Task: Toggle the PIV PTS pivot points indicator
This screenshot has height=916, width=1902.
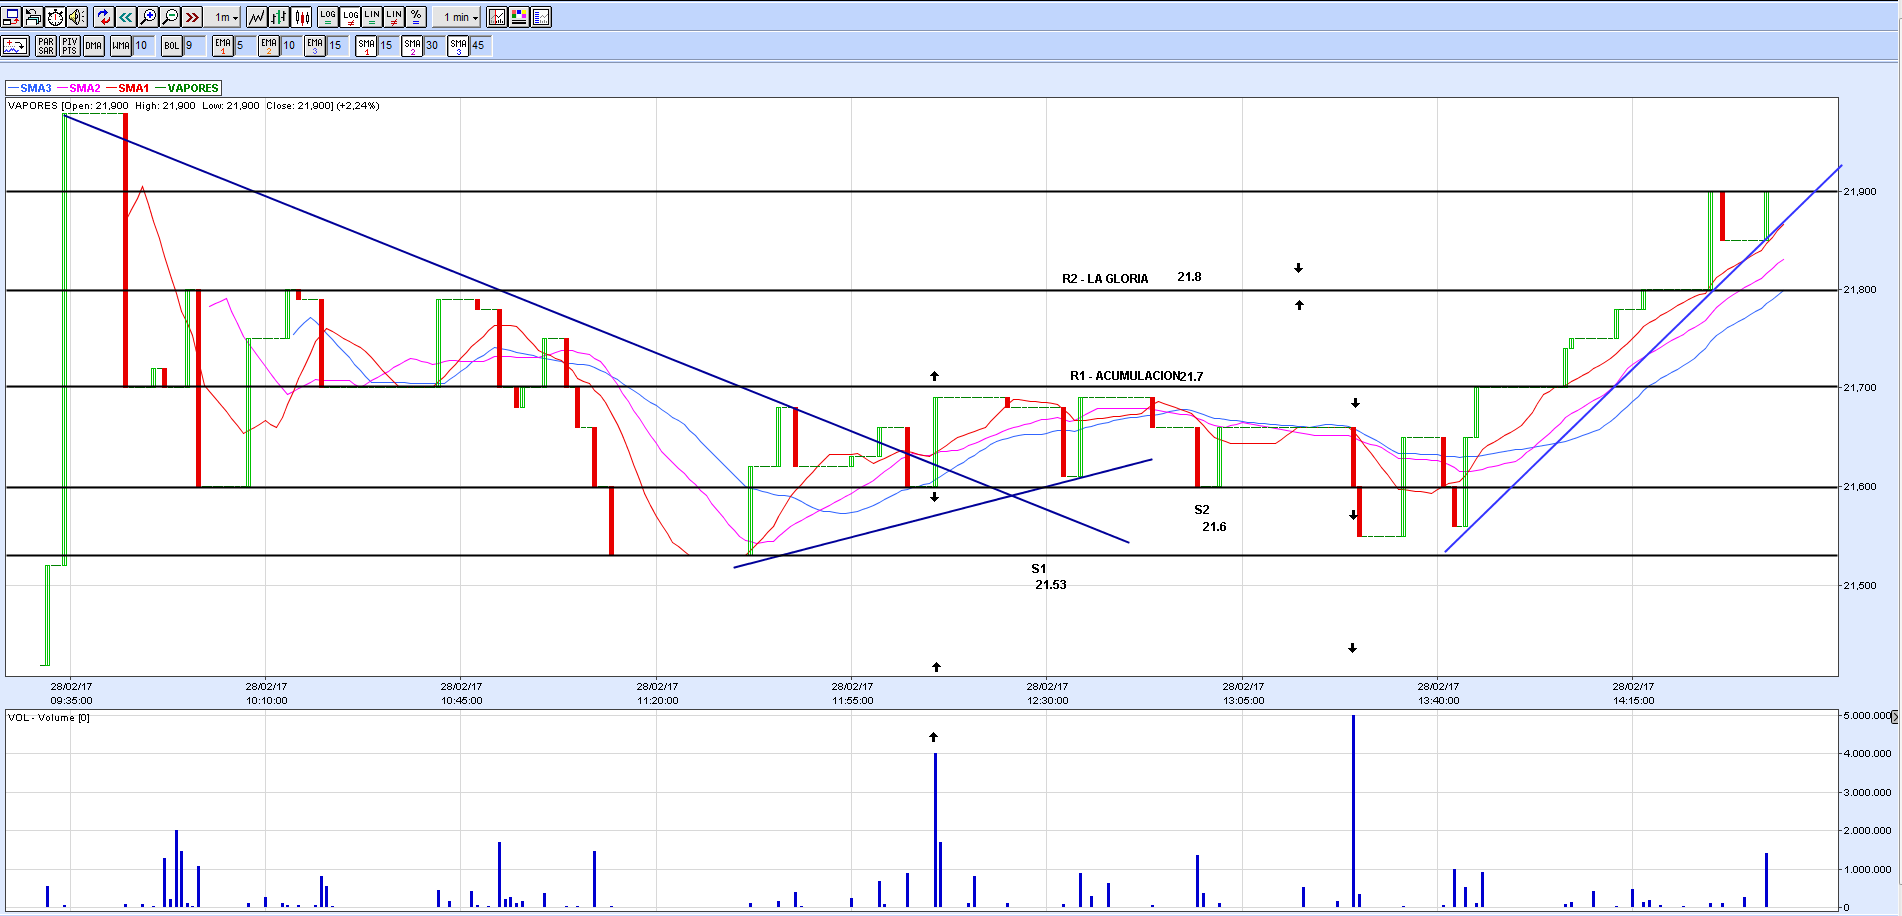Action: click(69, 46)
